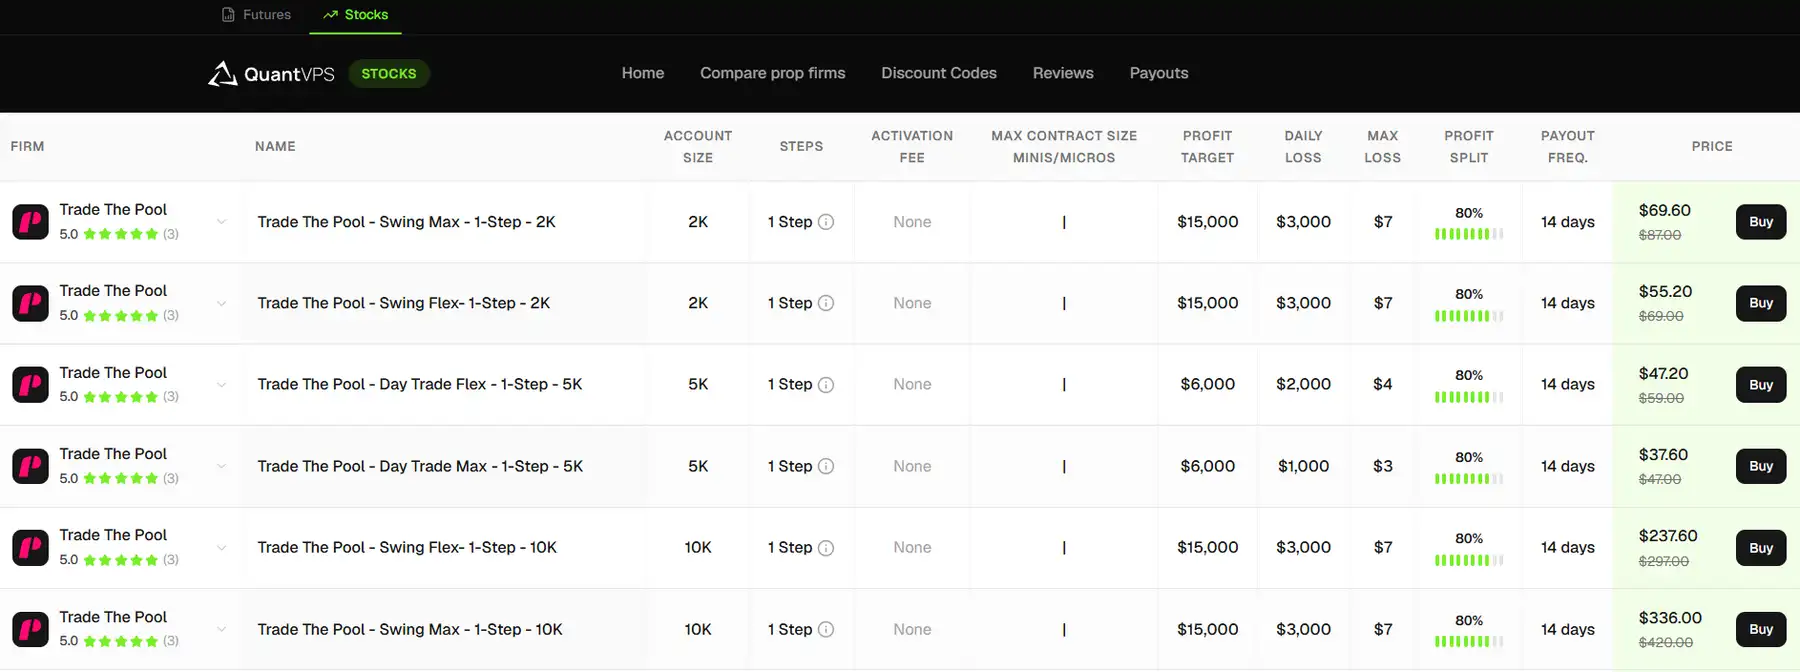Click the star rating in Day Trade Flex 5K row
Viewport: 1800px width, 672px height.
[121, 397]
